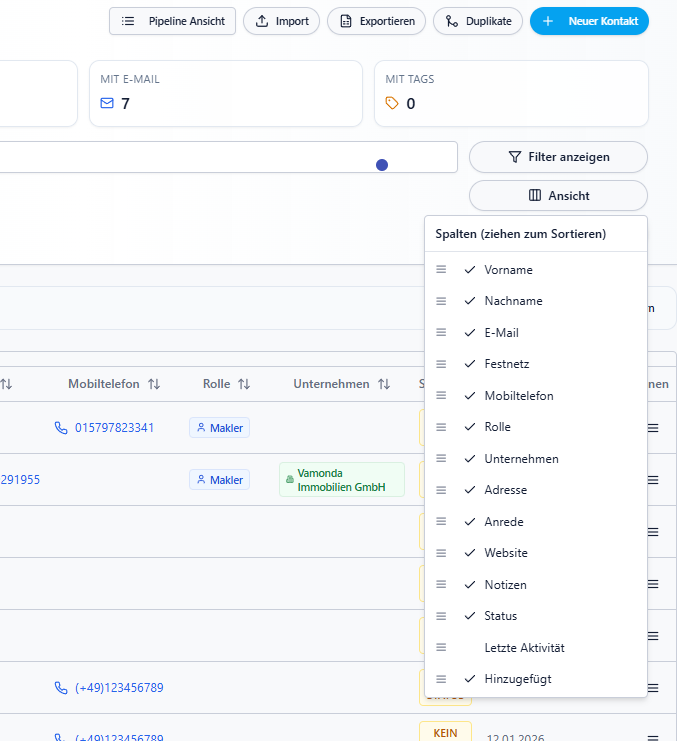Click into the contact search field
Image resolution: width=677 pixels, height=741 pixels.
(x=200, y=157)
